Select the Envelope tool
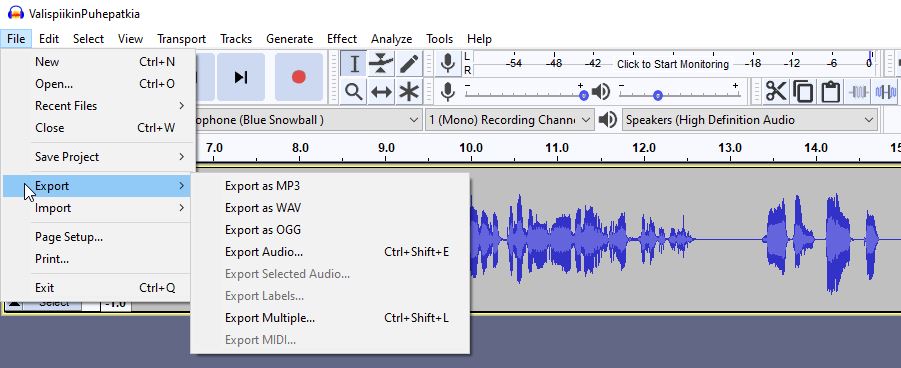Image resolution: width=901 pixels, height=368 pixels. coord(381,63)
